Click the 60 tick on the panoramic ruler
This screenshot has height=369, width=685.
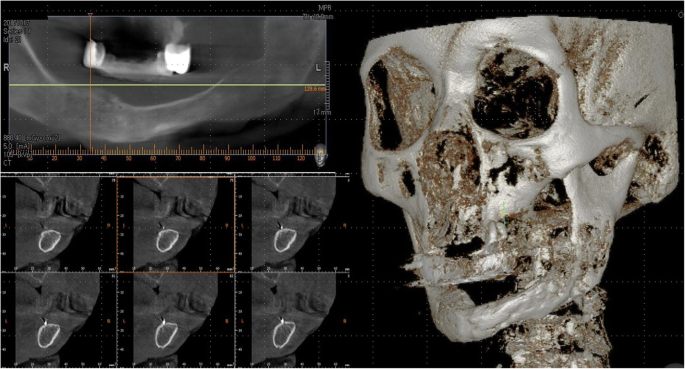point(153,158)
